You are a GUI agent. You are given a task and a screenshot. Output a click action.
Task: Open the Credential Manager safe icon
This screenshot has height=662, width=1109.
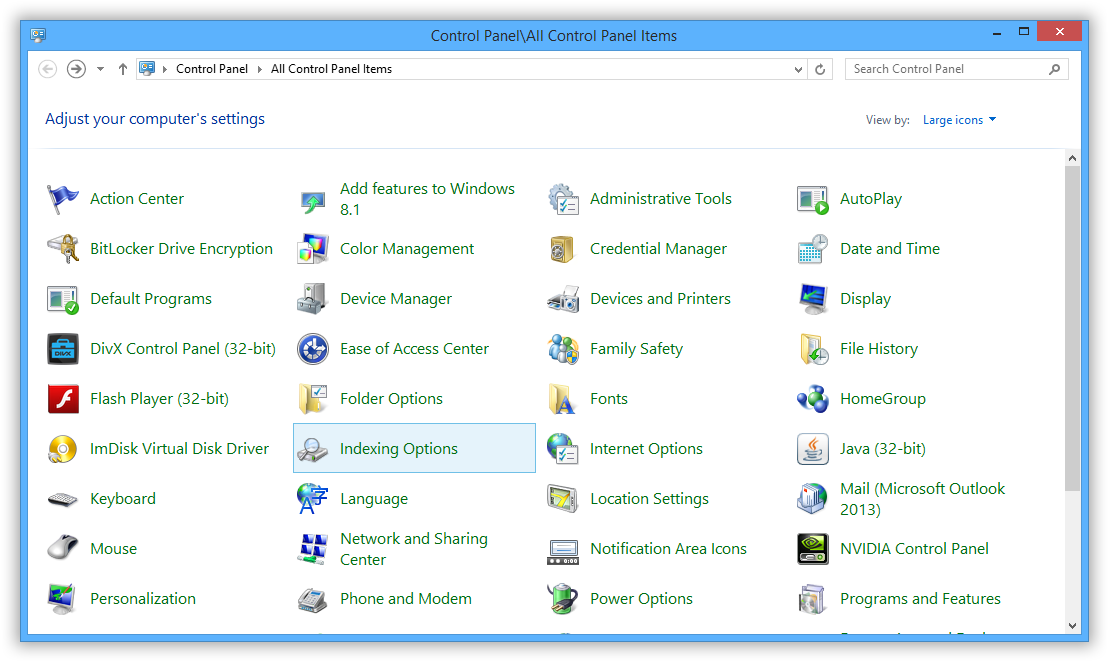(562, 249)
